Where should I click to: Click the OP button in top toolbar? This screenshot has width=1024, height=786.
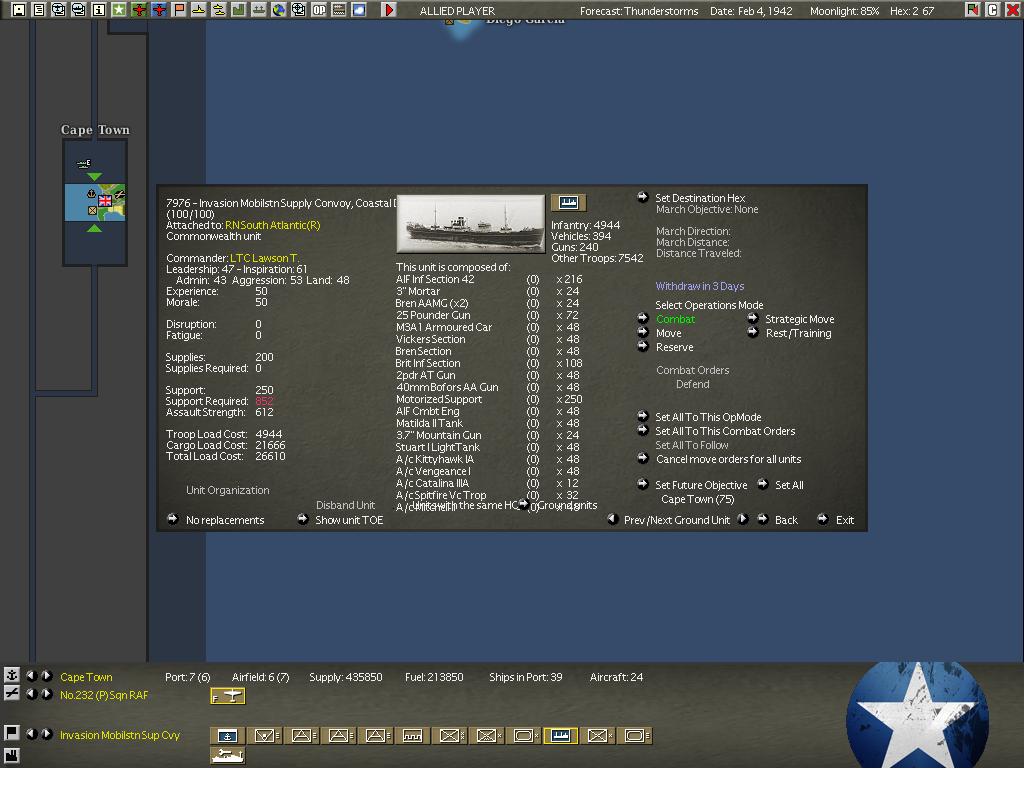pos(319,10)
